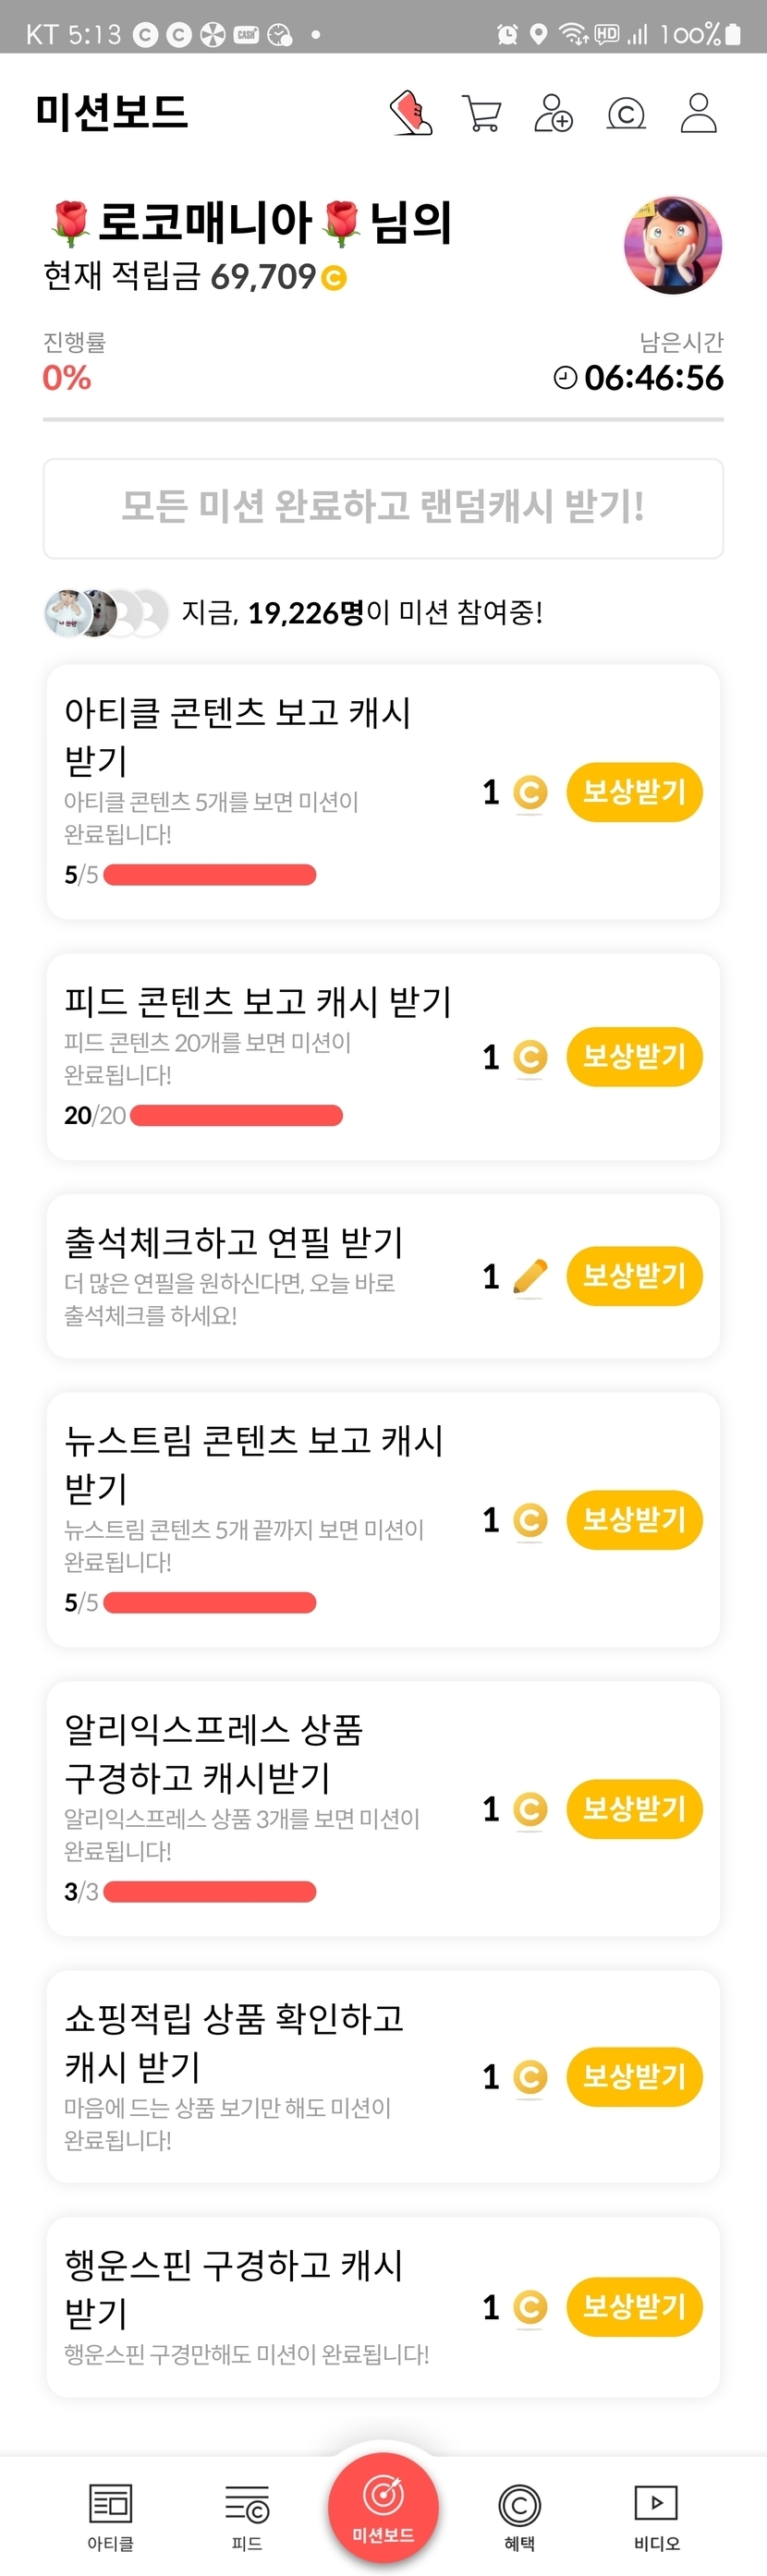This screenshot has width=767, height=2576.
Task: Tap the gold coin beside current savings
Action: pyautogui.click(x=334, y=278)
